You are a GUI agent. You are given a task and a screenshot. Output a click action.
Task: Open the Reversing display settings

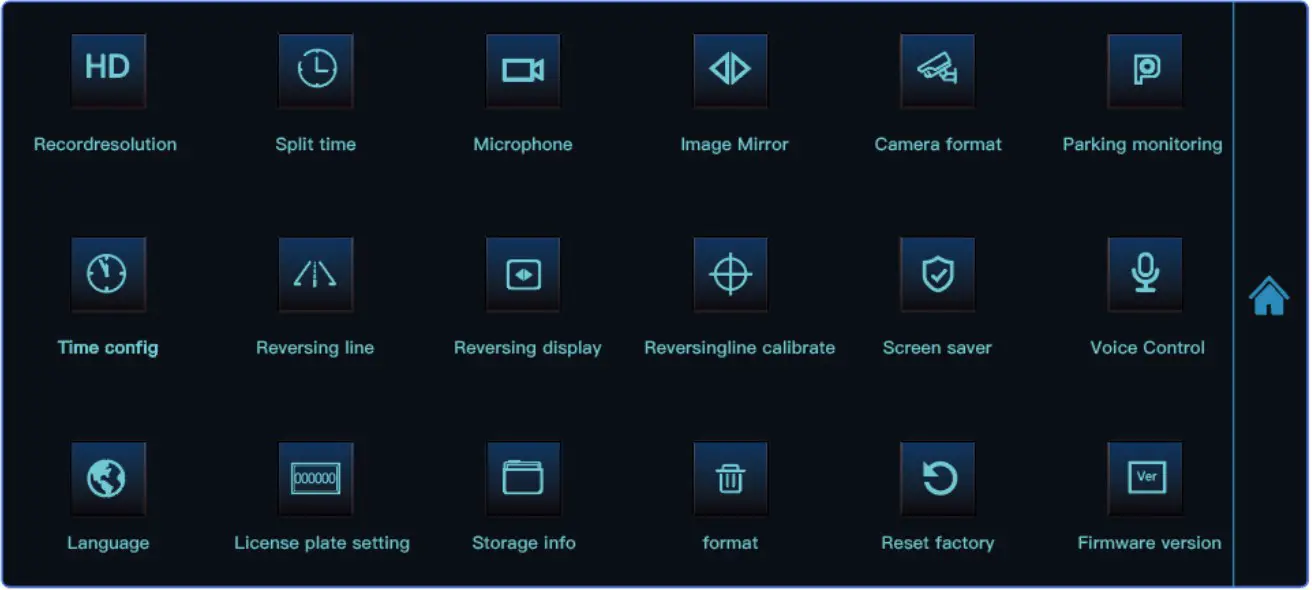(x=523, y=274)
